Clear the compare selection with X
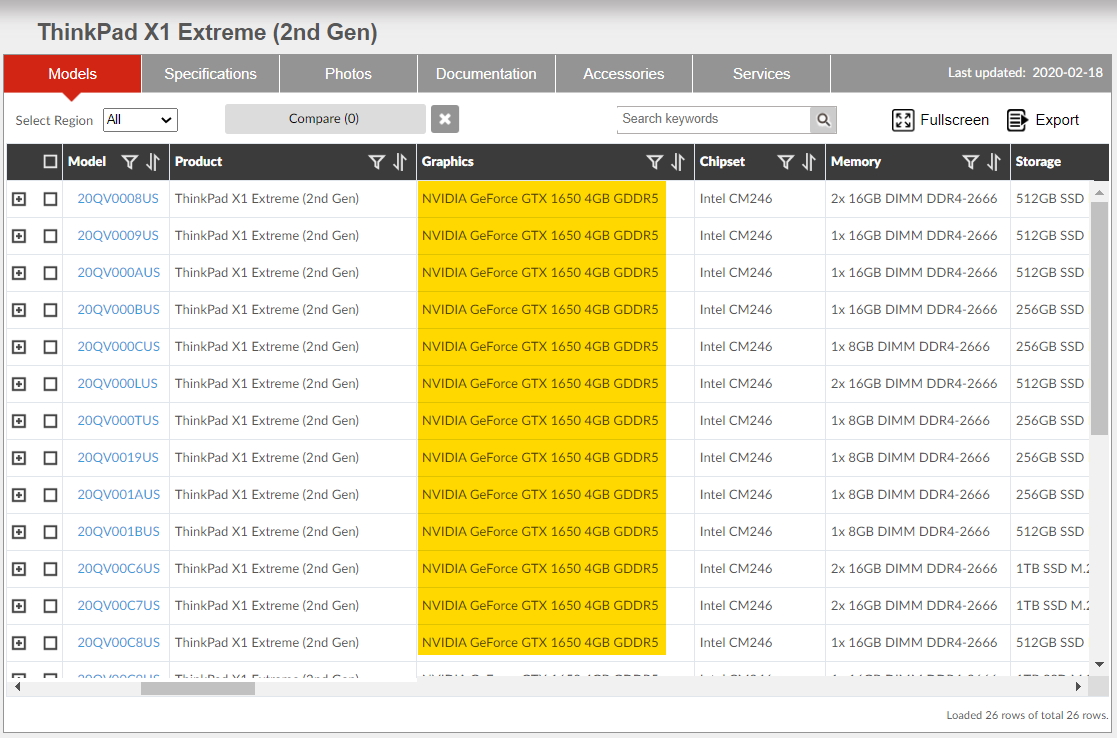The image size is (1117, 738). (445, 119)
